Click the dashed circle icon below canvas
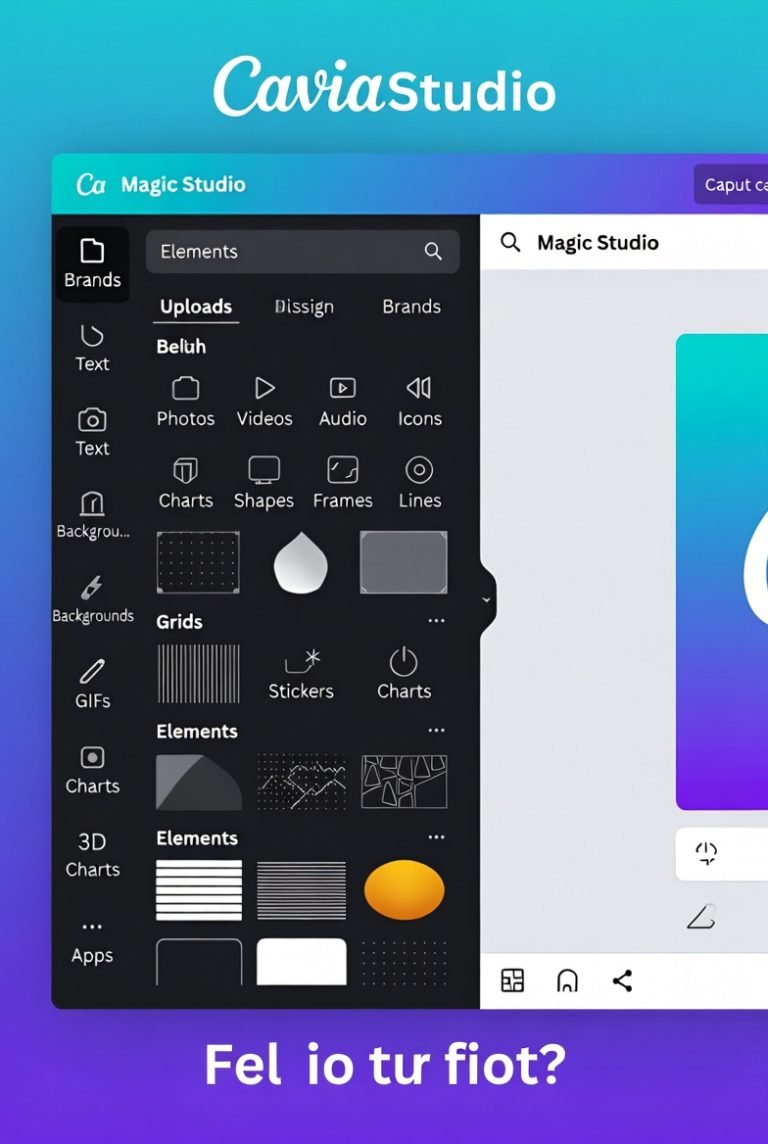 [x=706, y=853]
